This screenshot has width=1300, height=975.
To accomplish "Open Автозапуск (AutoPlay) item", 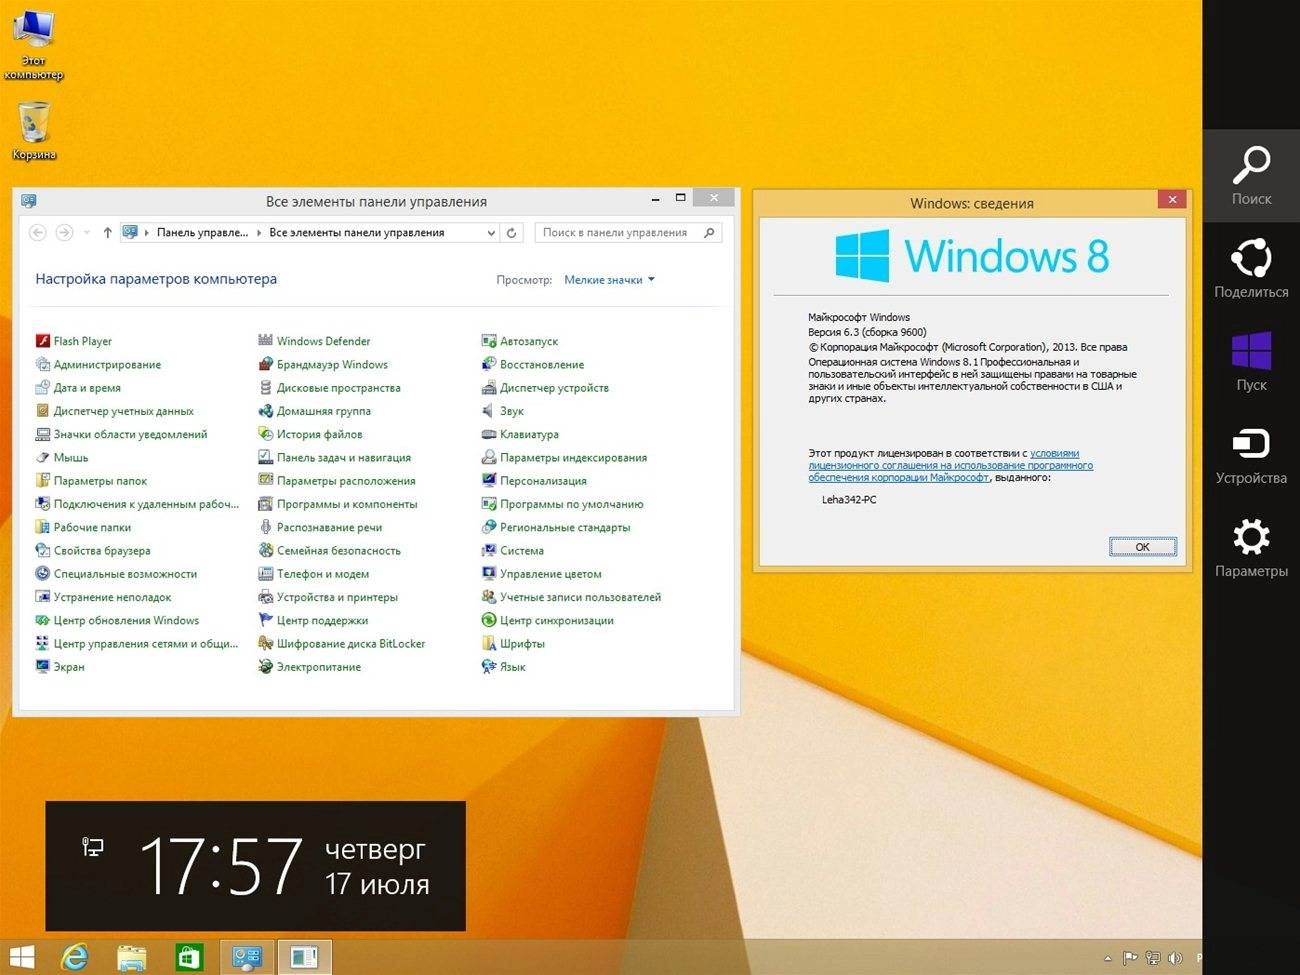I will [520, 341].
